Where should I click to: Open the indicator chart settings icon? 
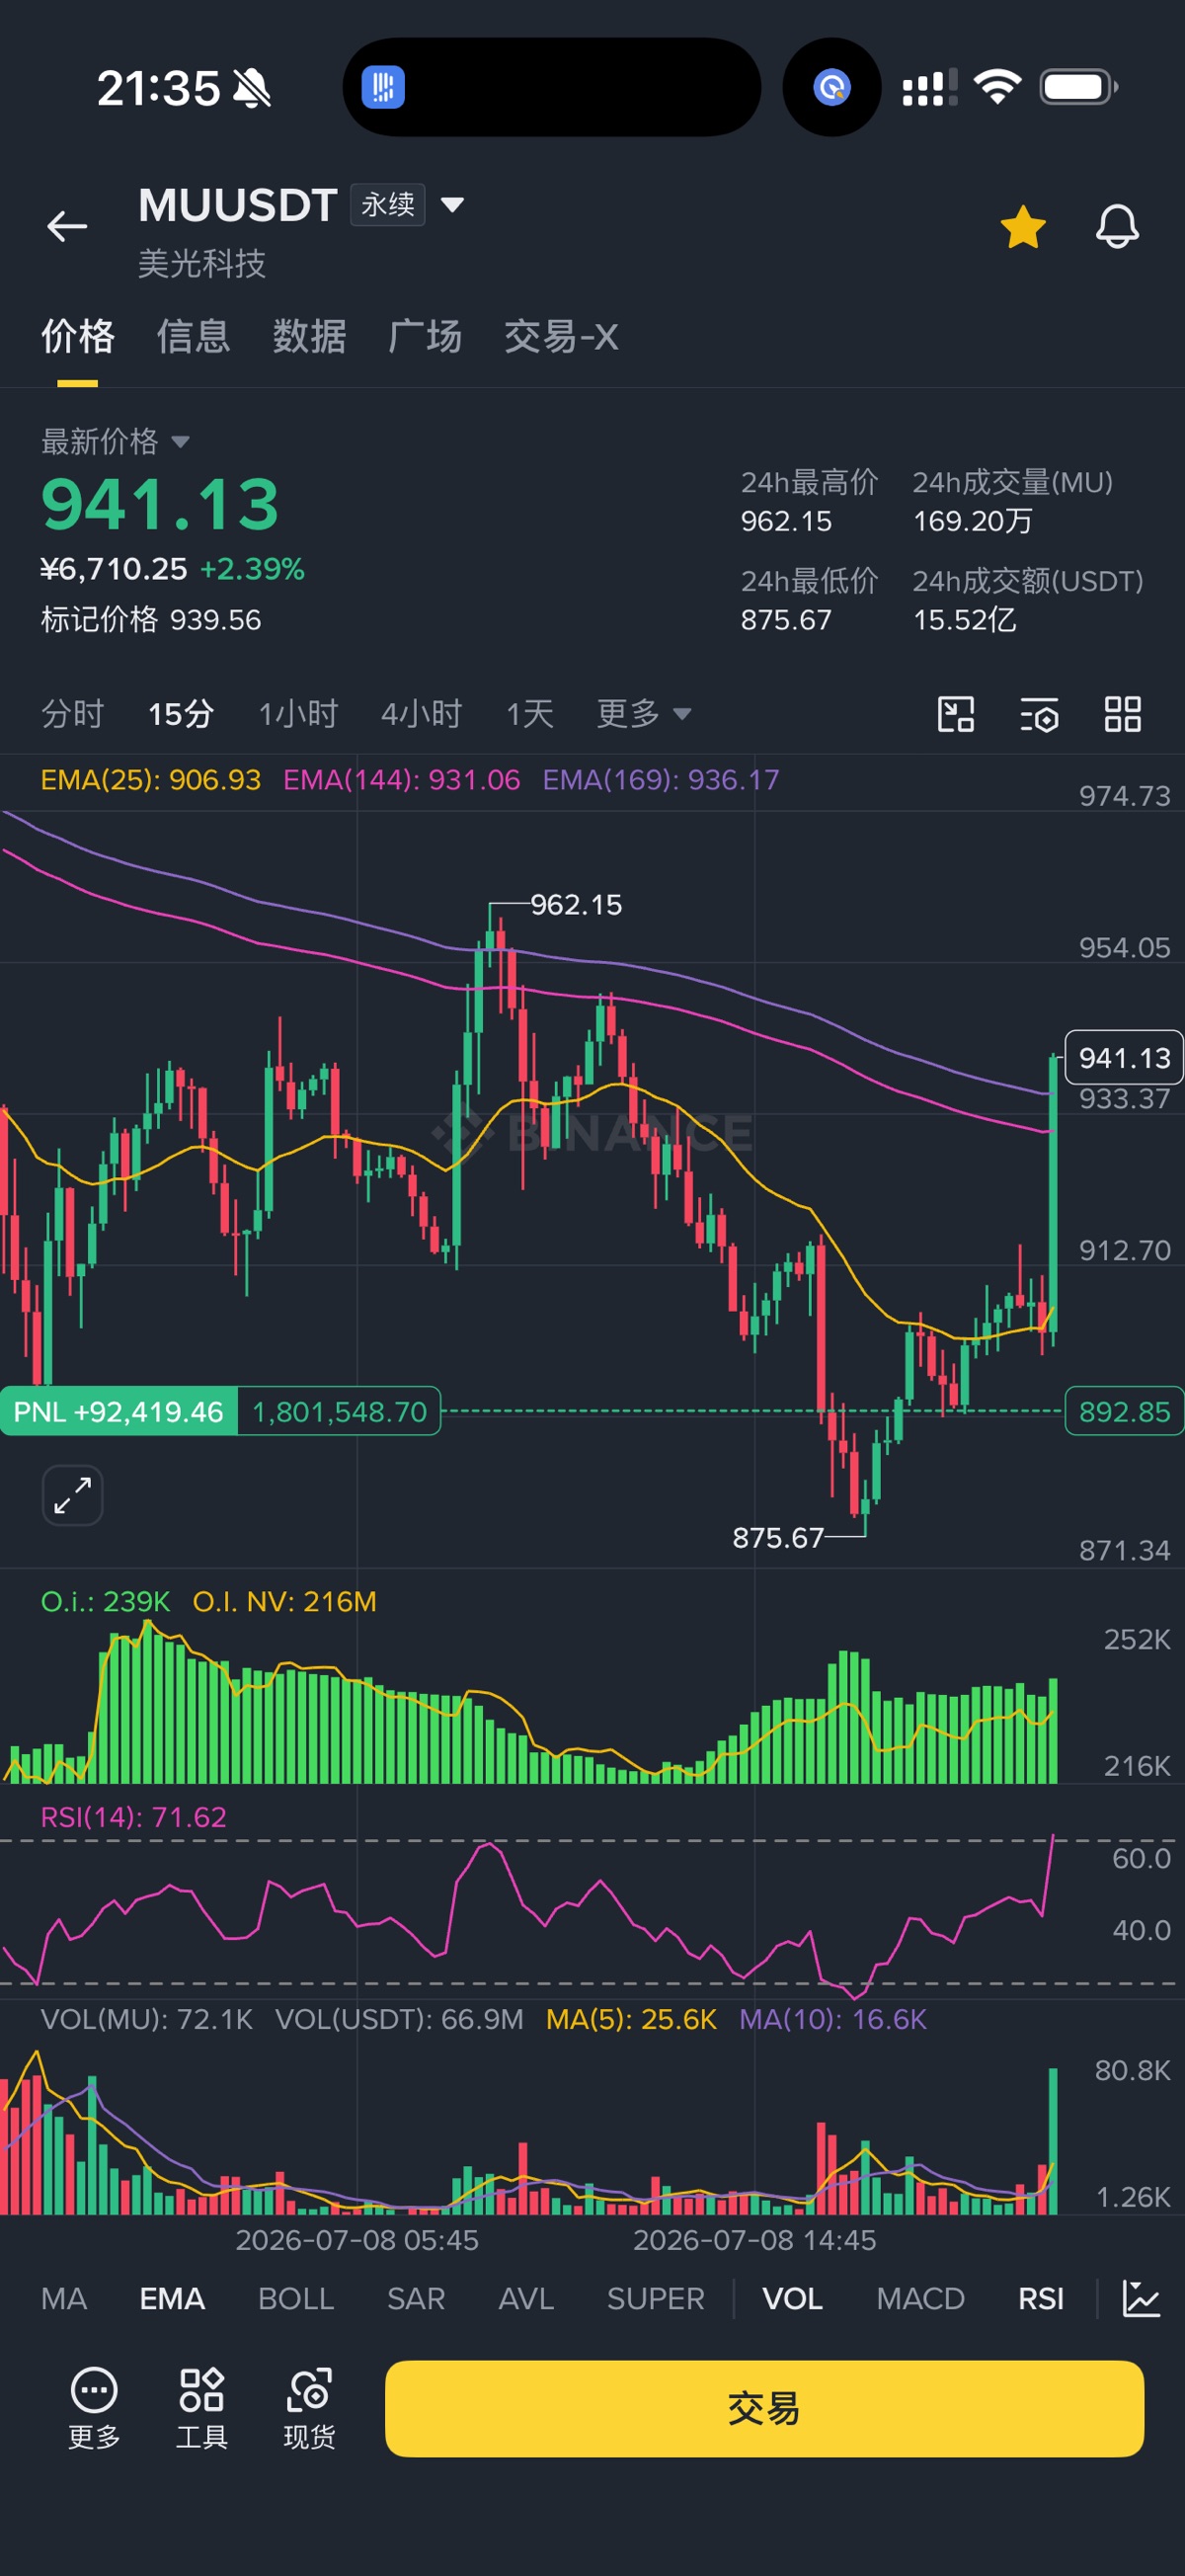[x=1141, y=2298]
